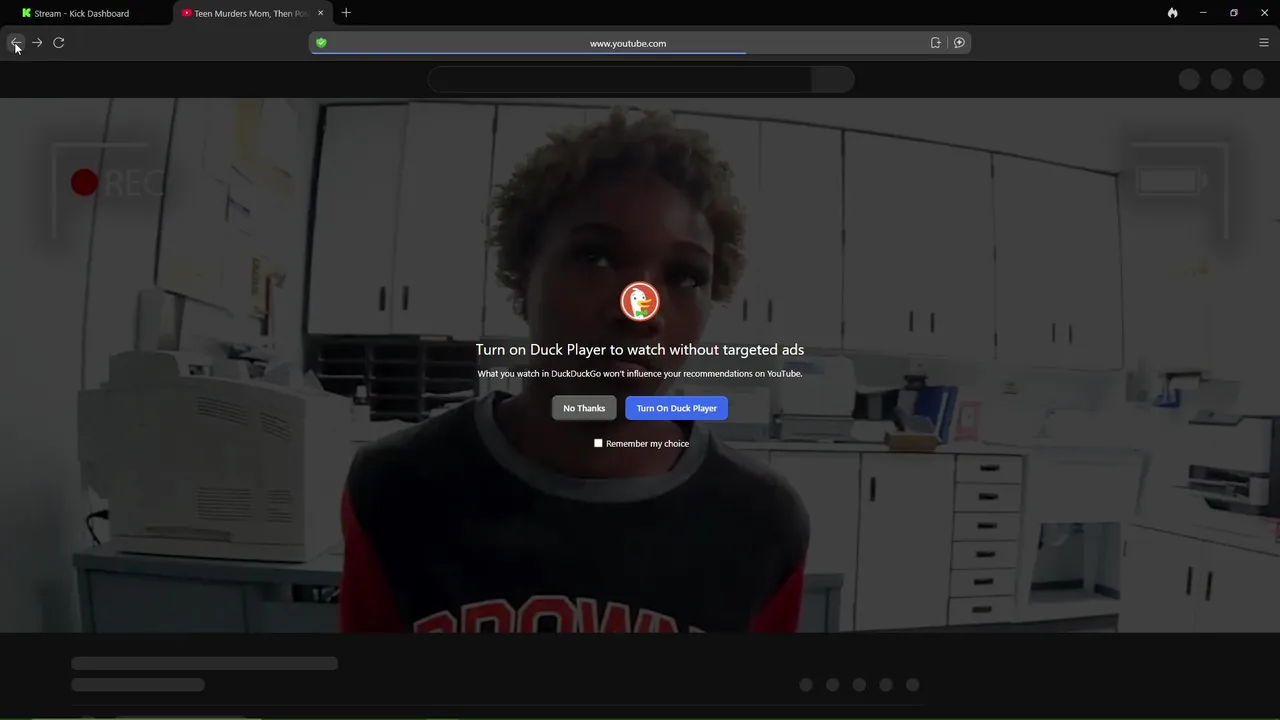The width and height of the screenshot is (1280, 720).
Task: Open the green privacy shield in address bar
Action: click(321, 43)
